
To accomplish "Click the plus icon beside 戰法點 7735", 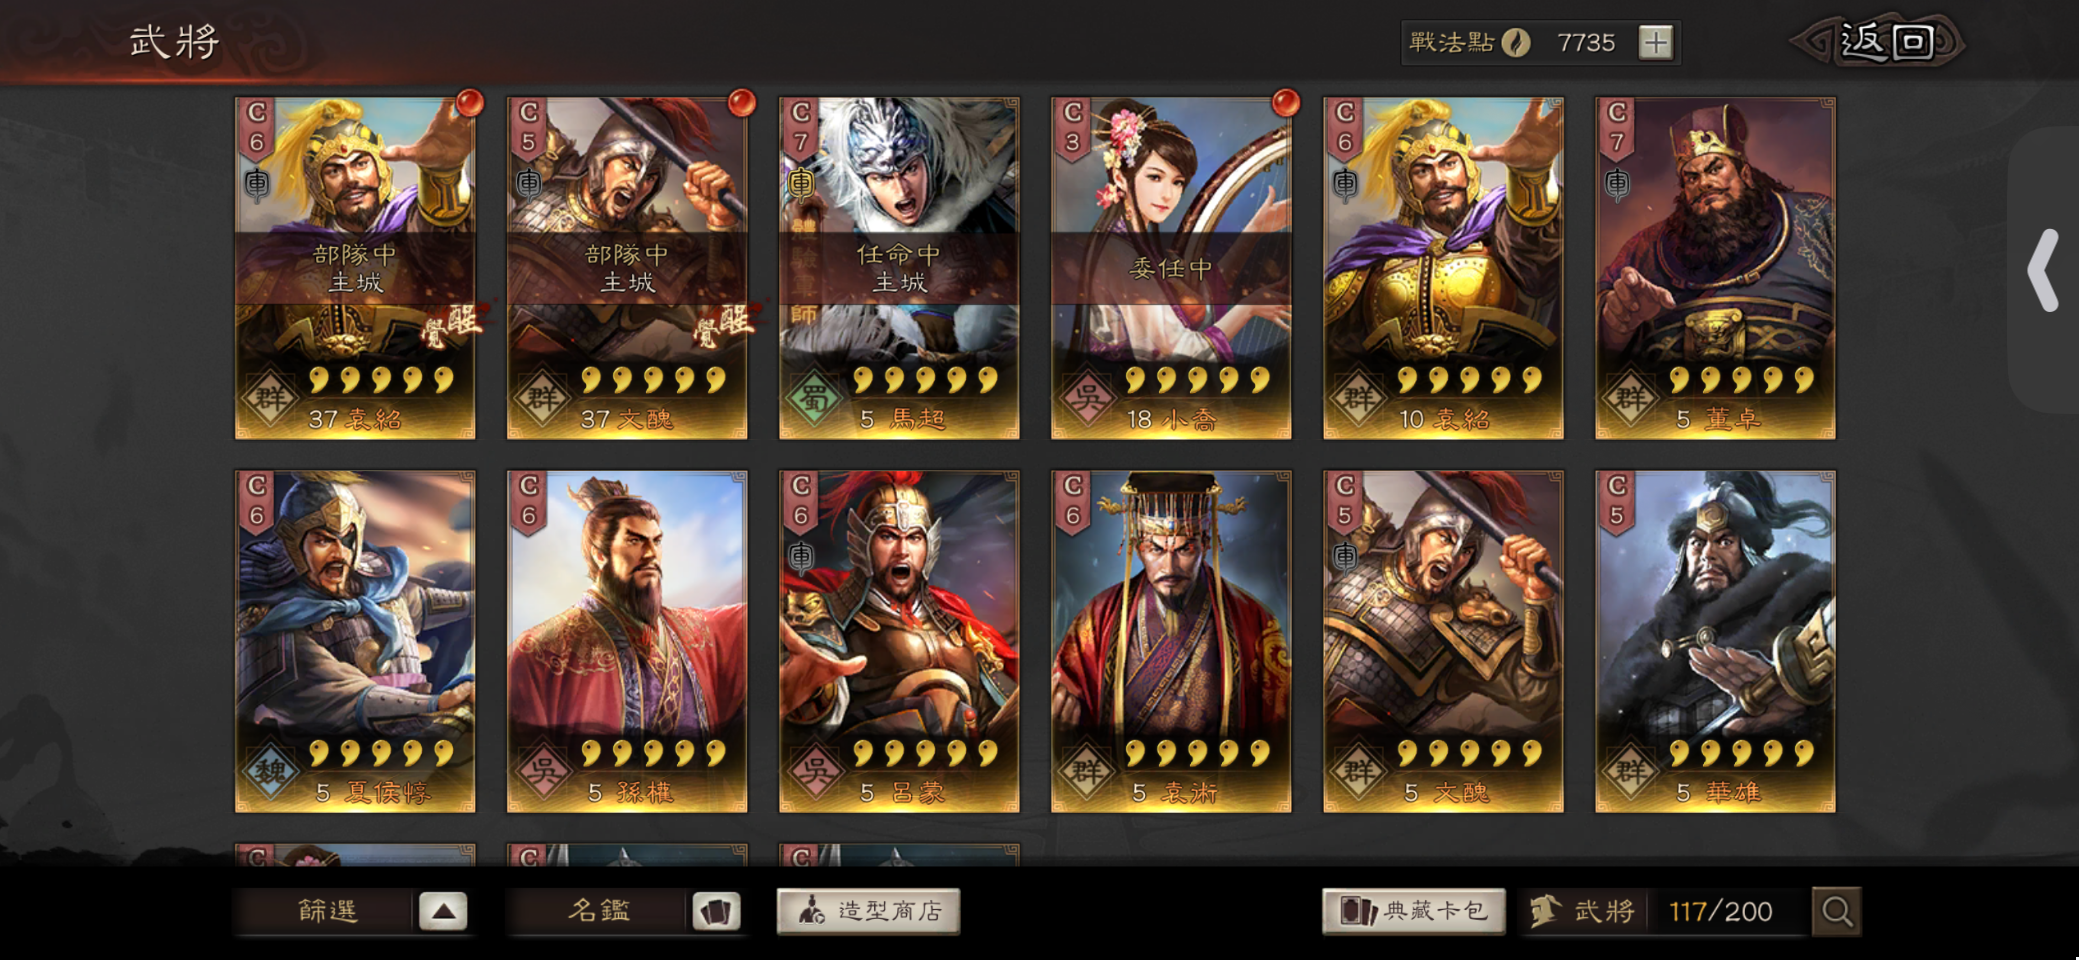I will [x=1655, y=43].
